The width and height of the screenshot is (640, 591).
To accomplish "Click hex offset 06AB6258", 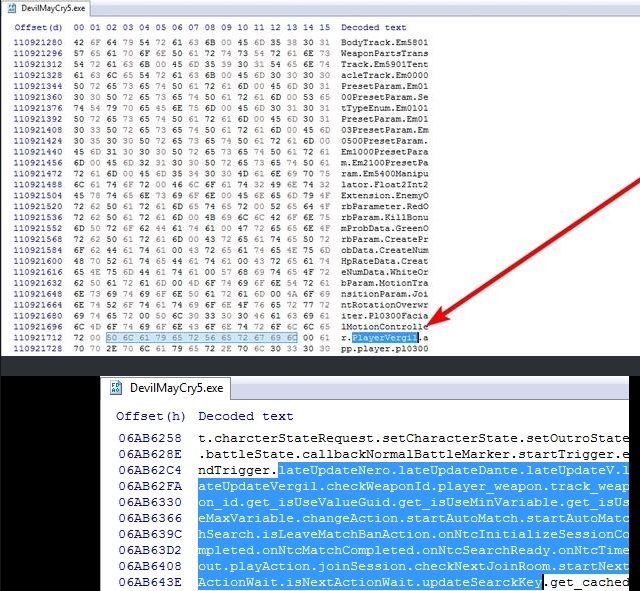I will click(150, 438).
